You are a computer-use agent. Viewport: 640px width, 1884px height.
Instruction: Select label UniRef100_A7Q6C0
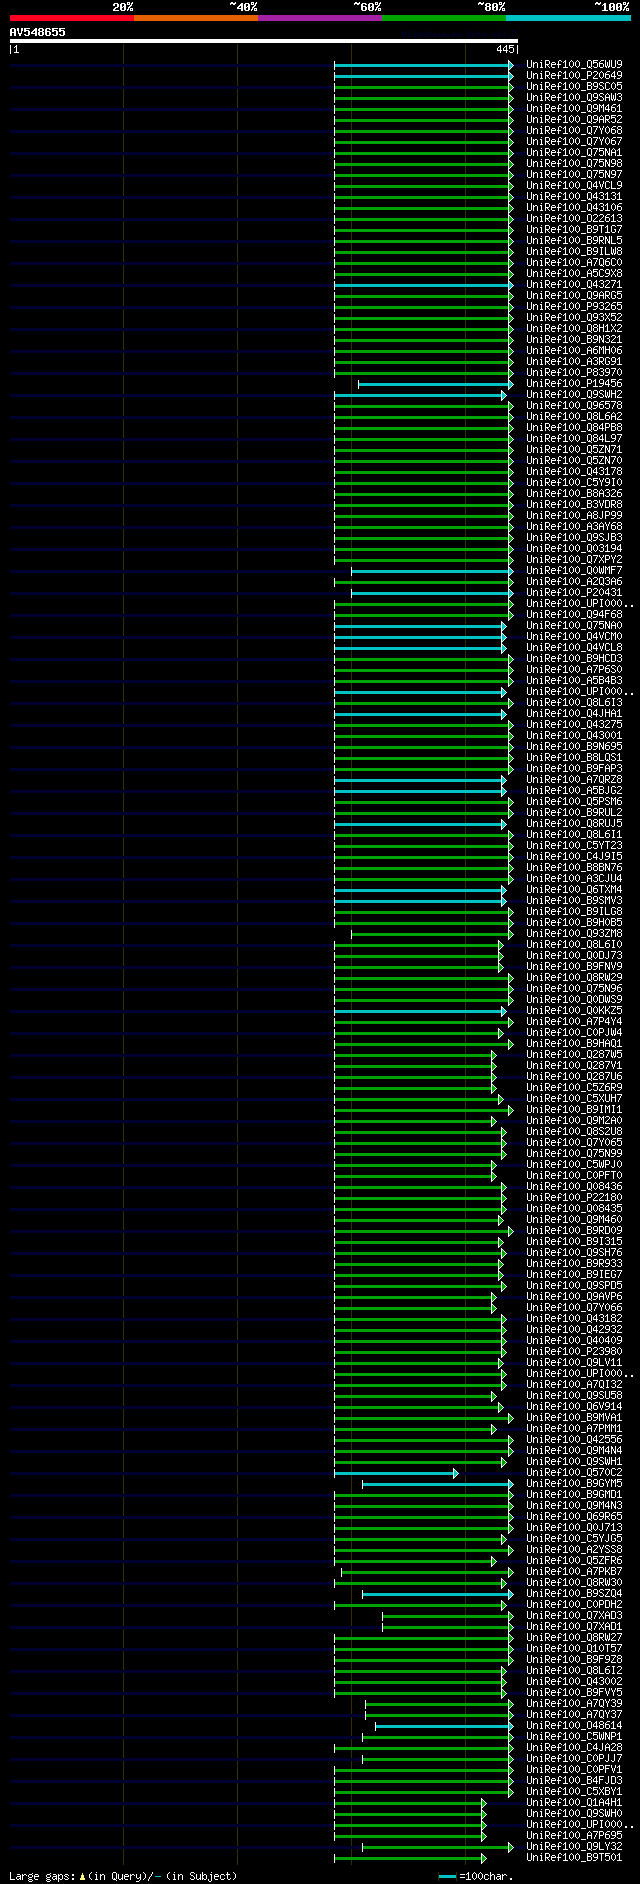tap(574, 262)
